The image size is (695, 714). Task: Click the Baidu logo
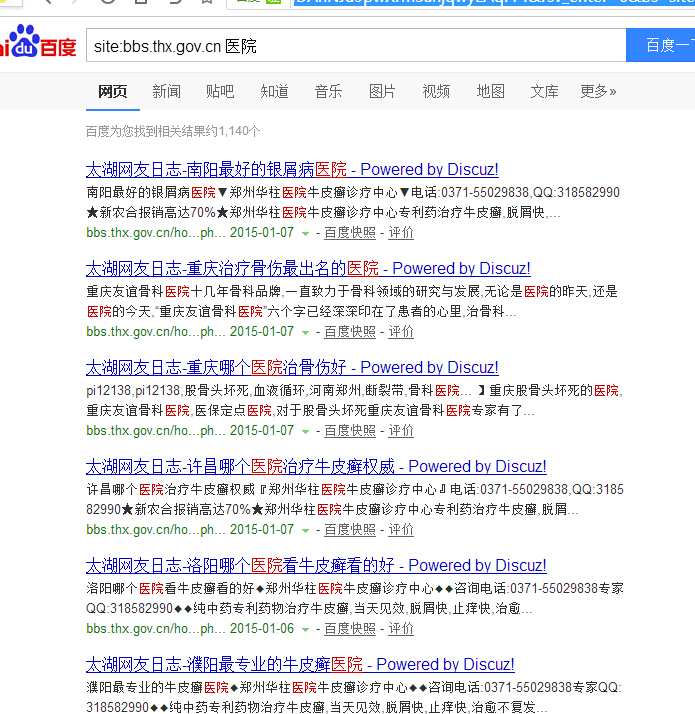click(x=38, y=45)
